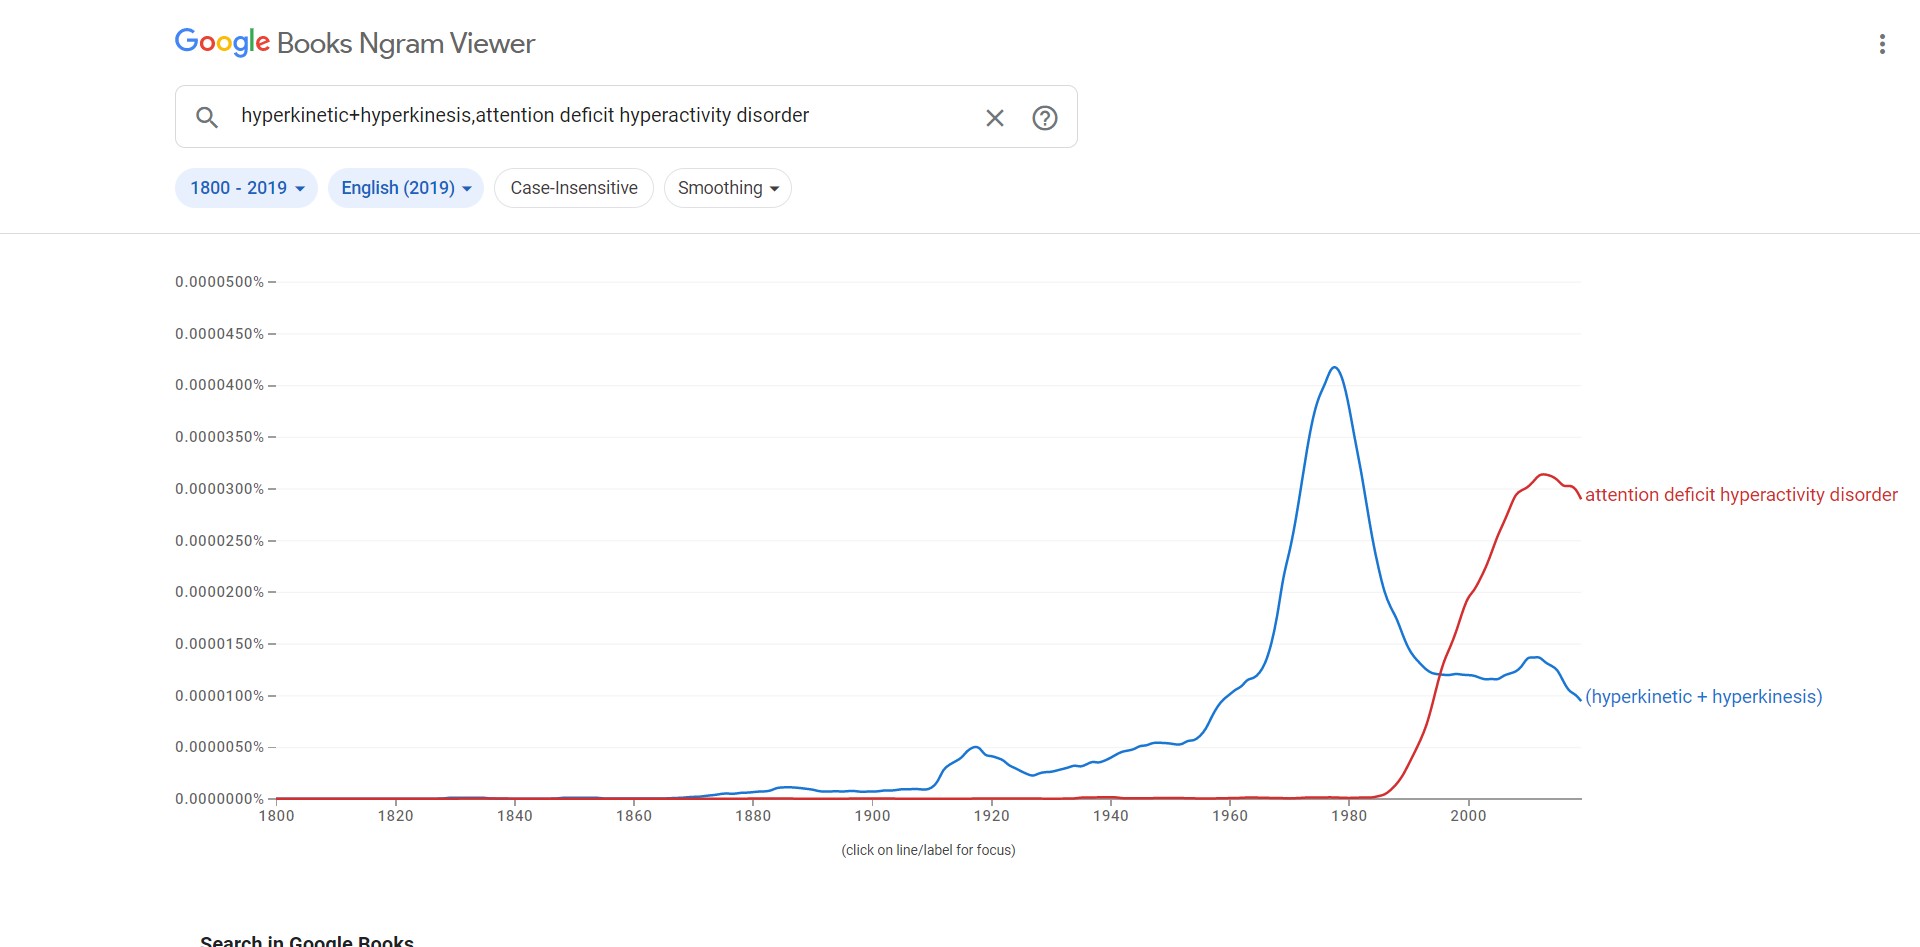The height and width of the screenshot is (947, 1920).
Task: Click the search magnifier icon
Action: 207,117
